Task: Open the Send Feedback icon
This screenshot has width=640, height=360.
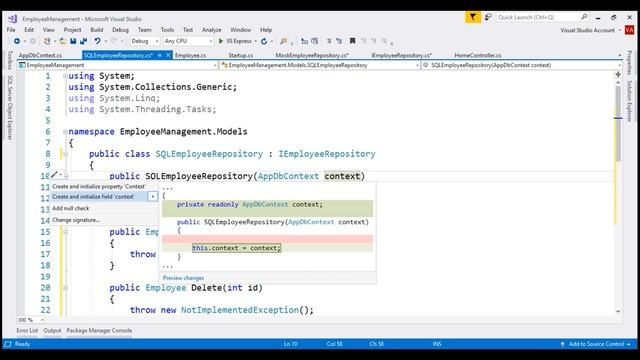Action: (x=488, y=17)
